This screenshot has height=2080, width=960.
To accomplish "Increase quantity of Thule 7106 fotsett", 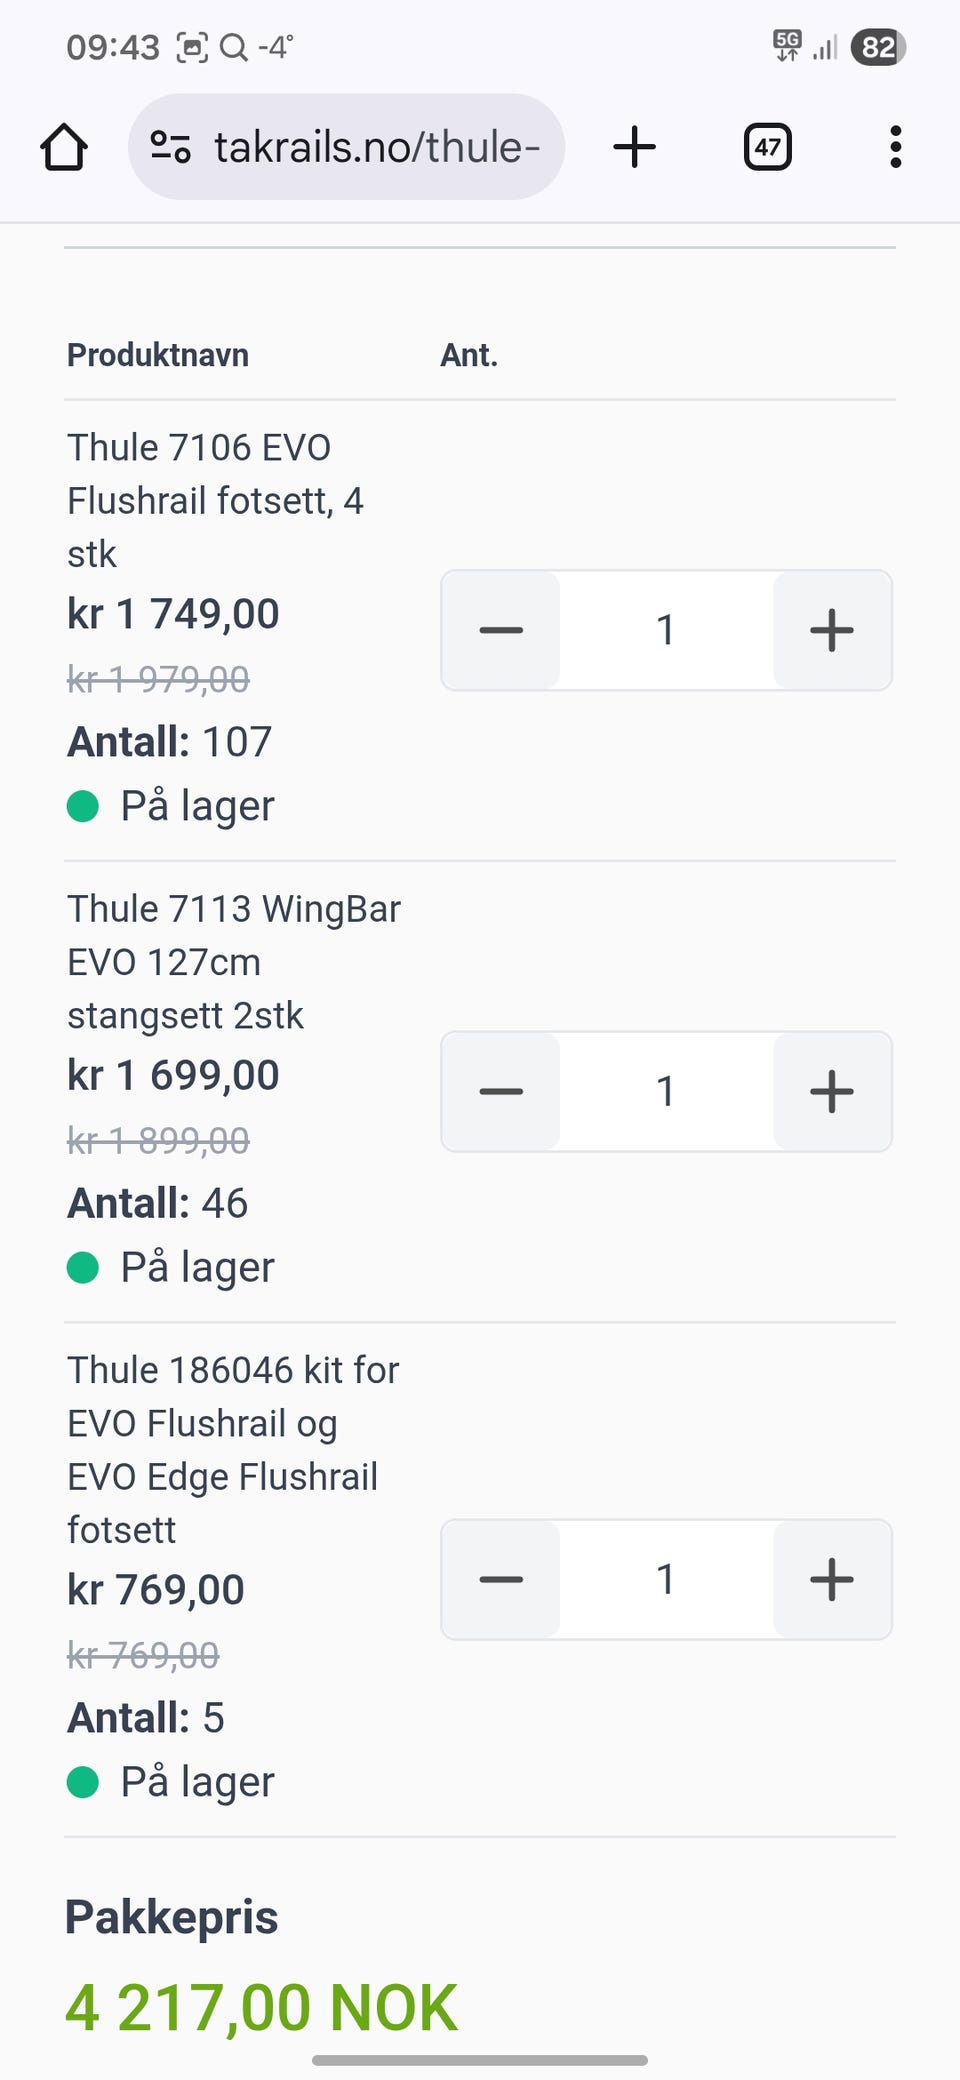I will tap(831, 630).
